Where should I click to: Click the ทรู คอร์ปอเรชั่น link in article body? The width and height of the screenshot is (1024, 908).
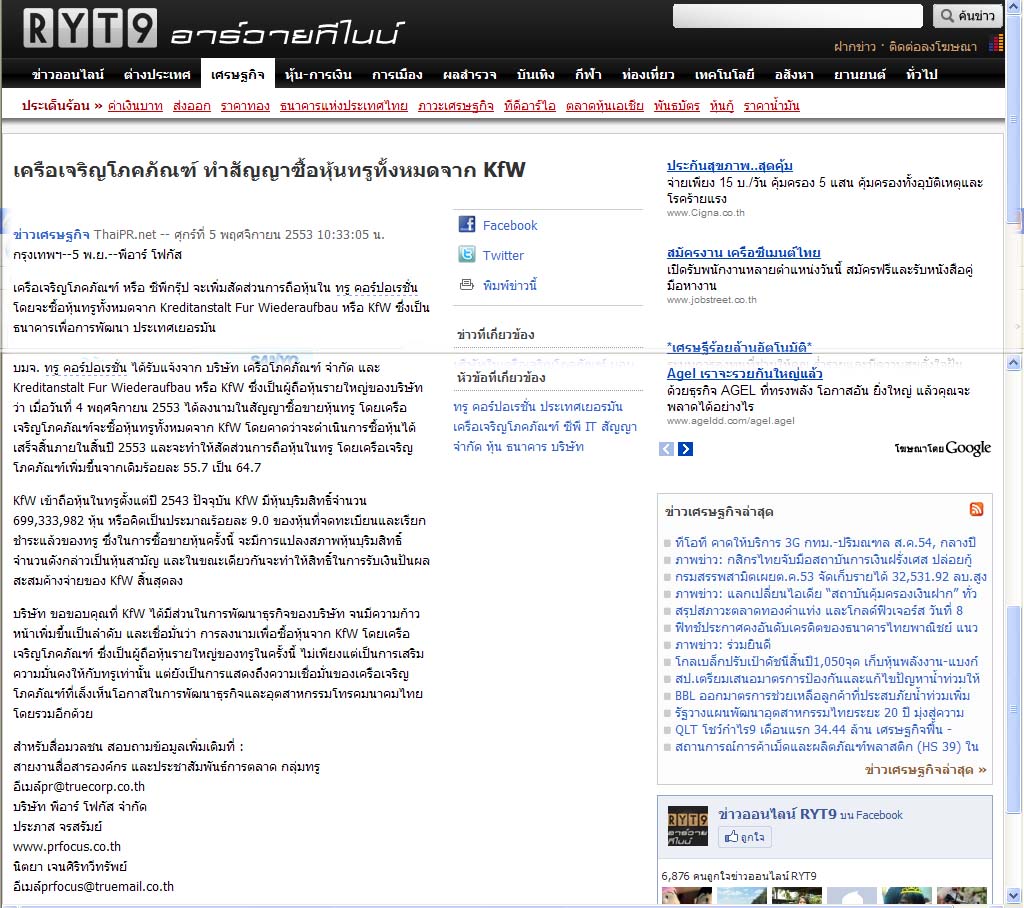(377, 287)
